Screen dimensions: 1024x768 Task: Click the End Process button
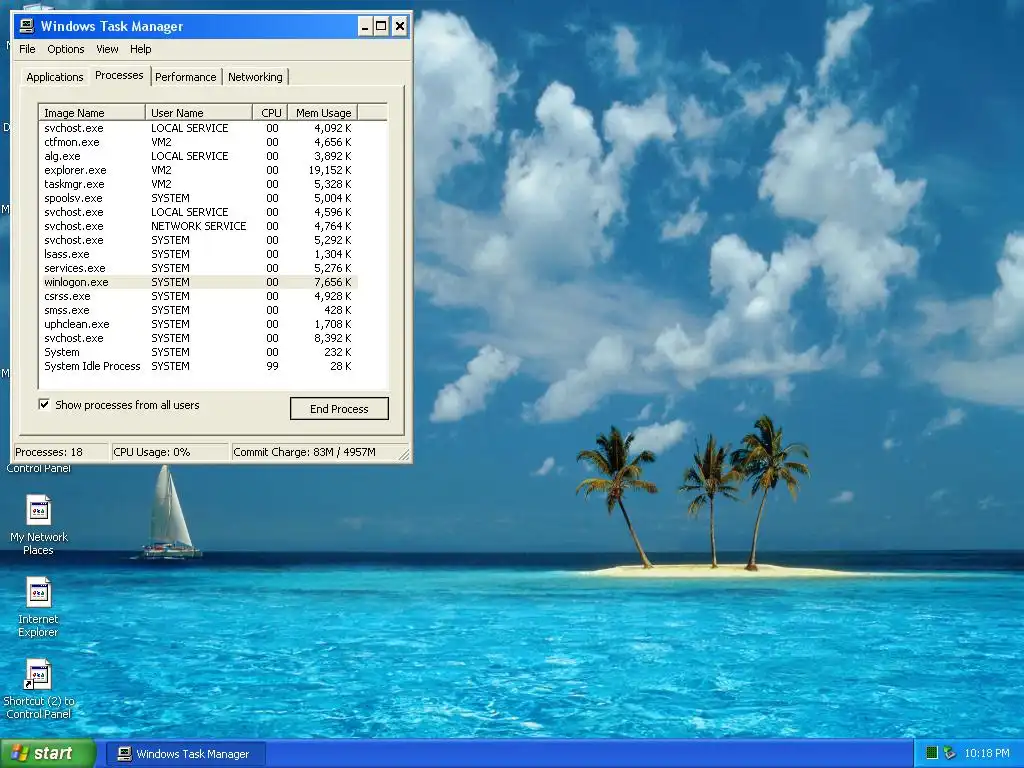pos(339,409)
